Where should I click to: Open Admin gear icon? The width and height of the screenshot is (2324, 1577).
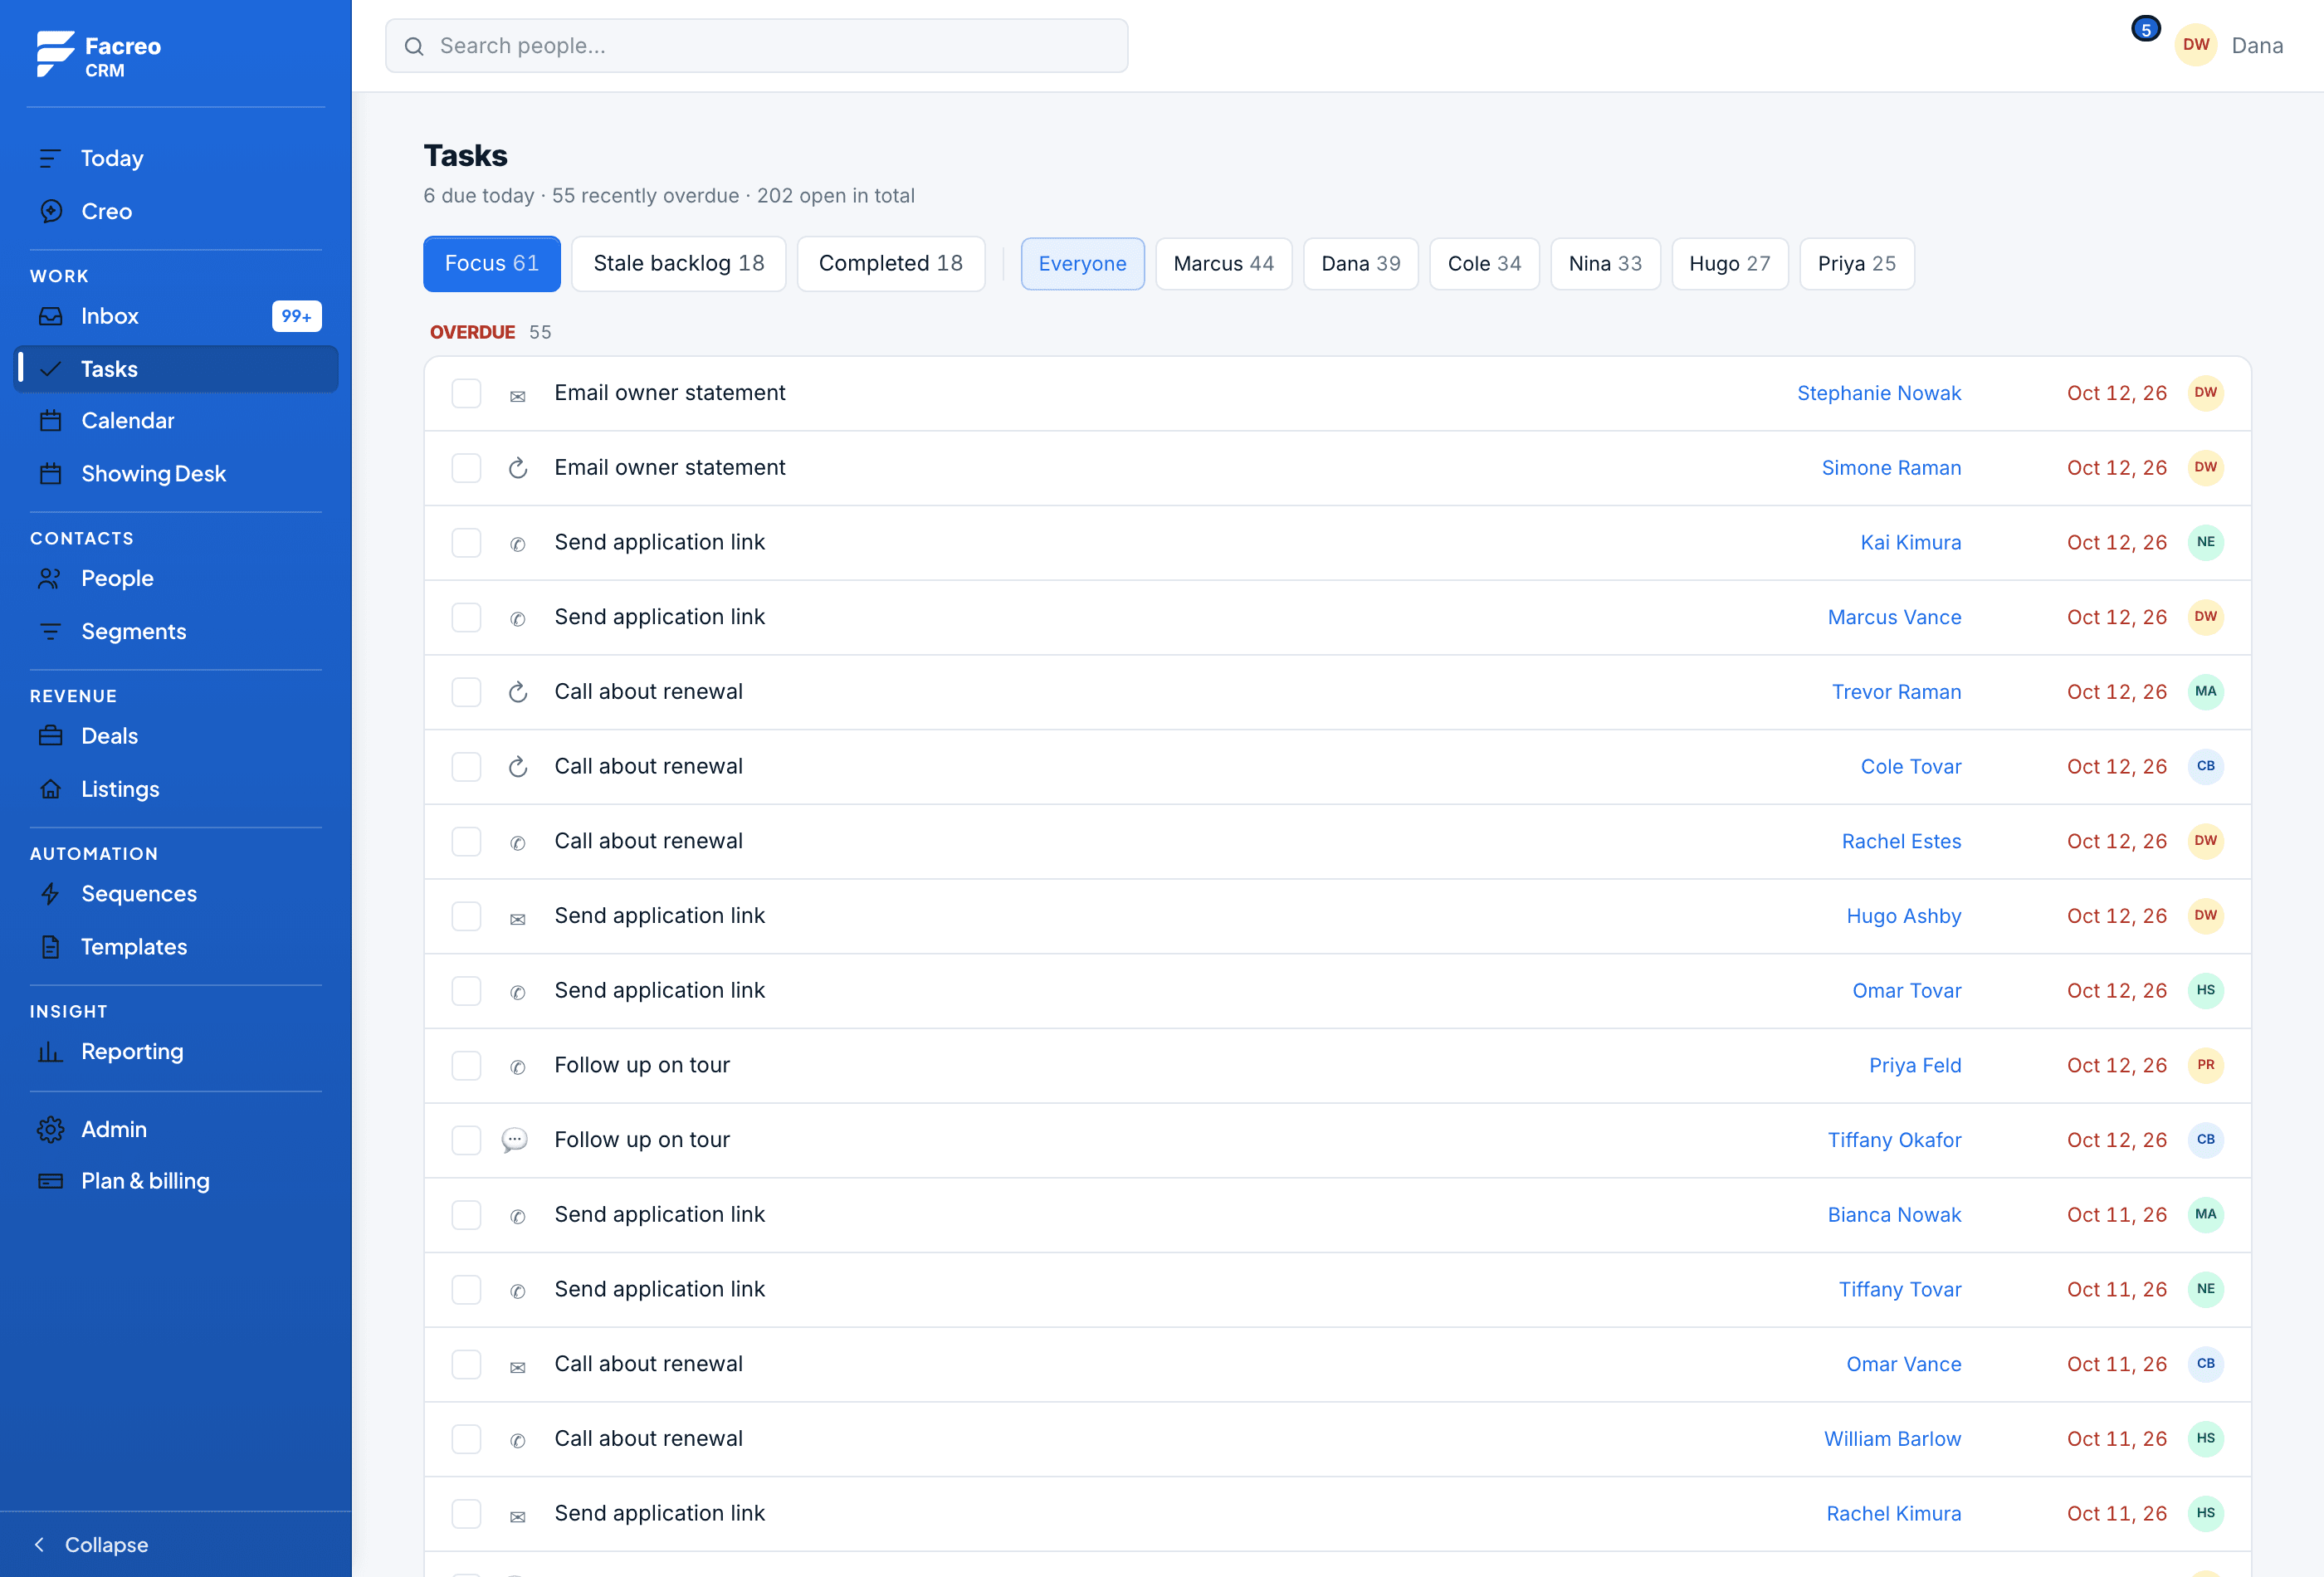point(50,1129)
